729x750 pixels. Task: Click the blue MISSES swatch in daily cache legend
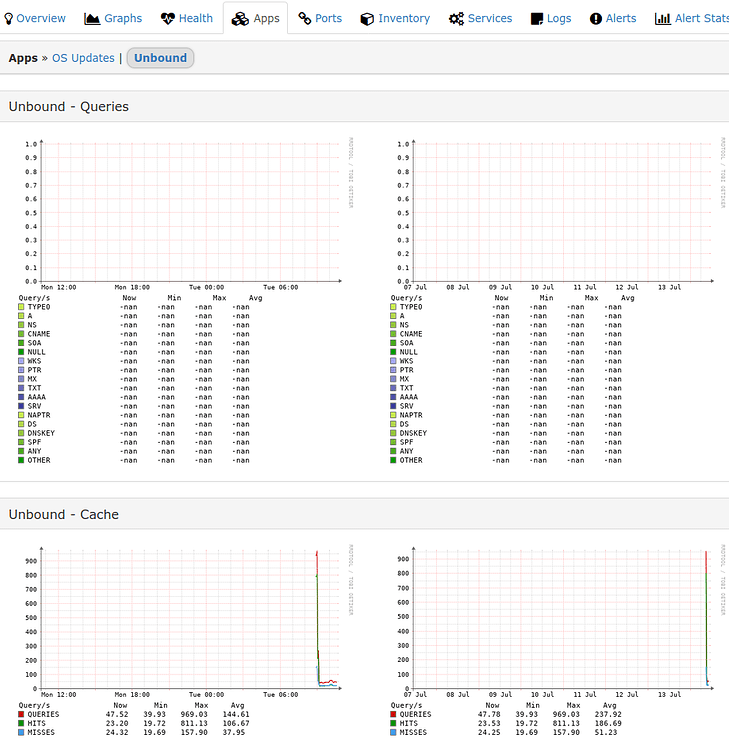pyautogui.click(x=21, y=732)
